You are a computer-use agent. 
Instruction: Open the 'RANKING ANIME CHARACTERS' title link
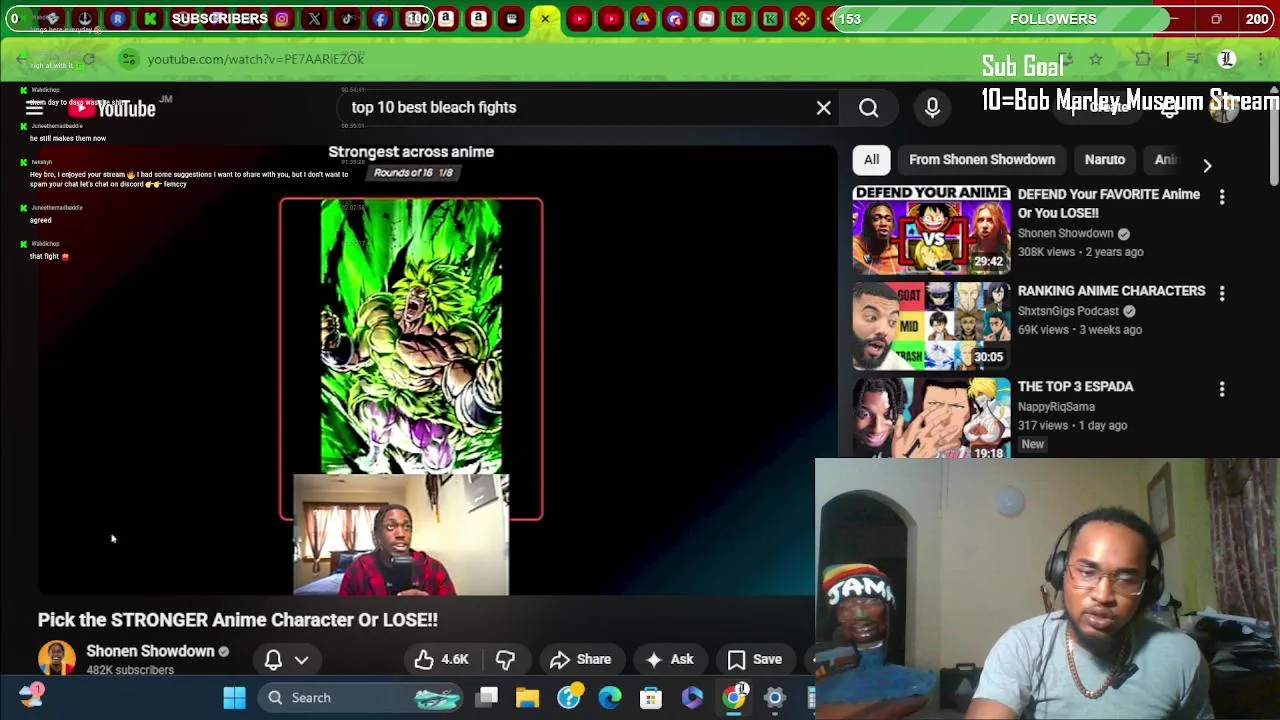click(1111, 291)
